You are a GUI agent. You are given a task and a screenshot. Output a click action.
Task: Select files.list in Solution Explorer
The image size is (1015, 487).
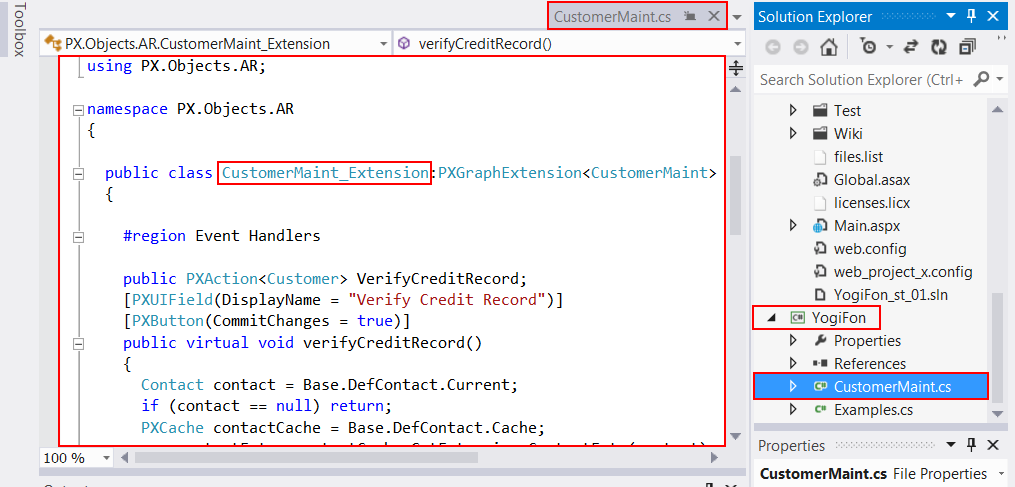coord(858,157)
